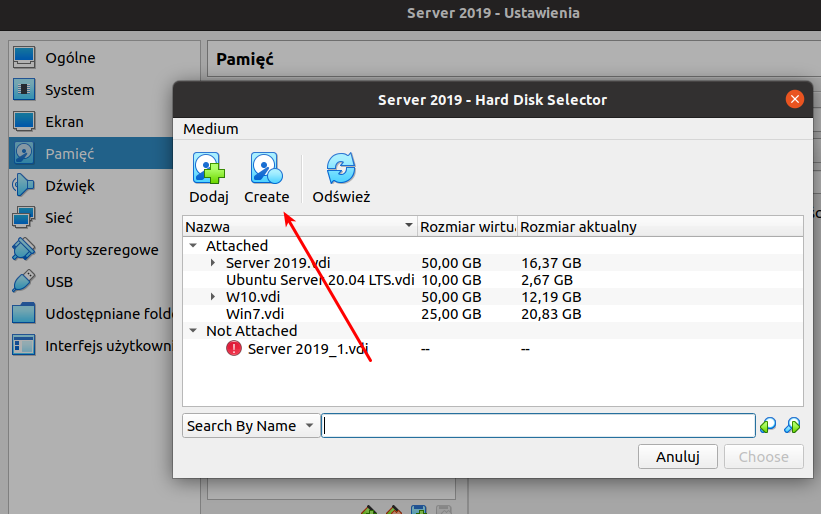Click the 10,00 GB virtual size cell
Viewport: 821px width, 514px height.
(451, 280)
